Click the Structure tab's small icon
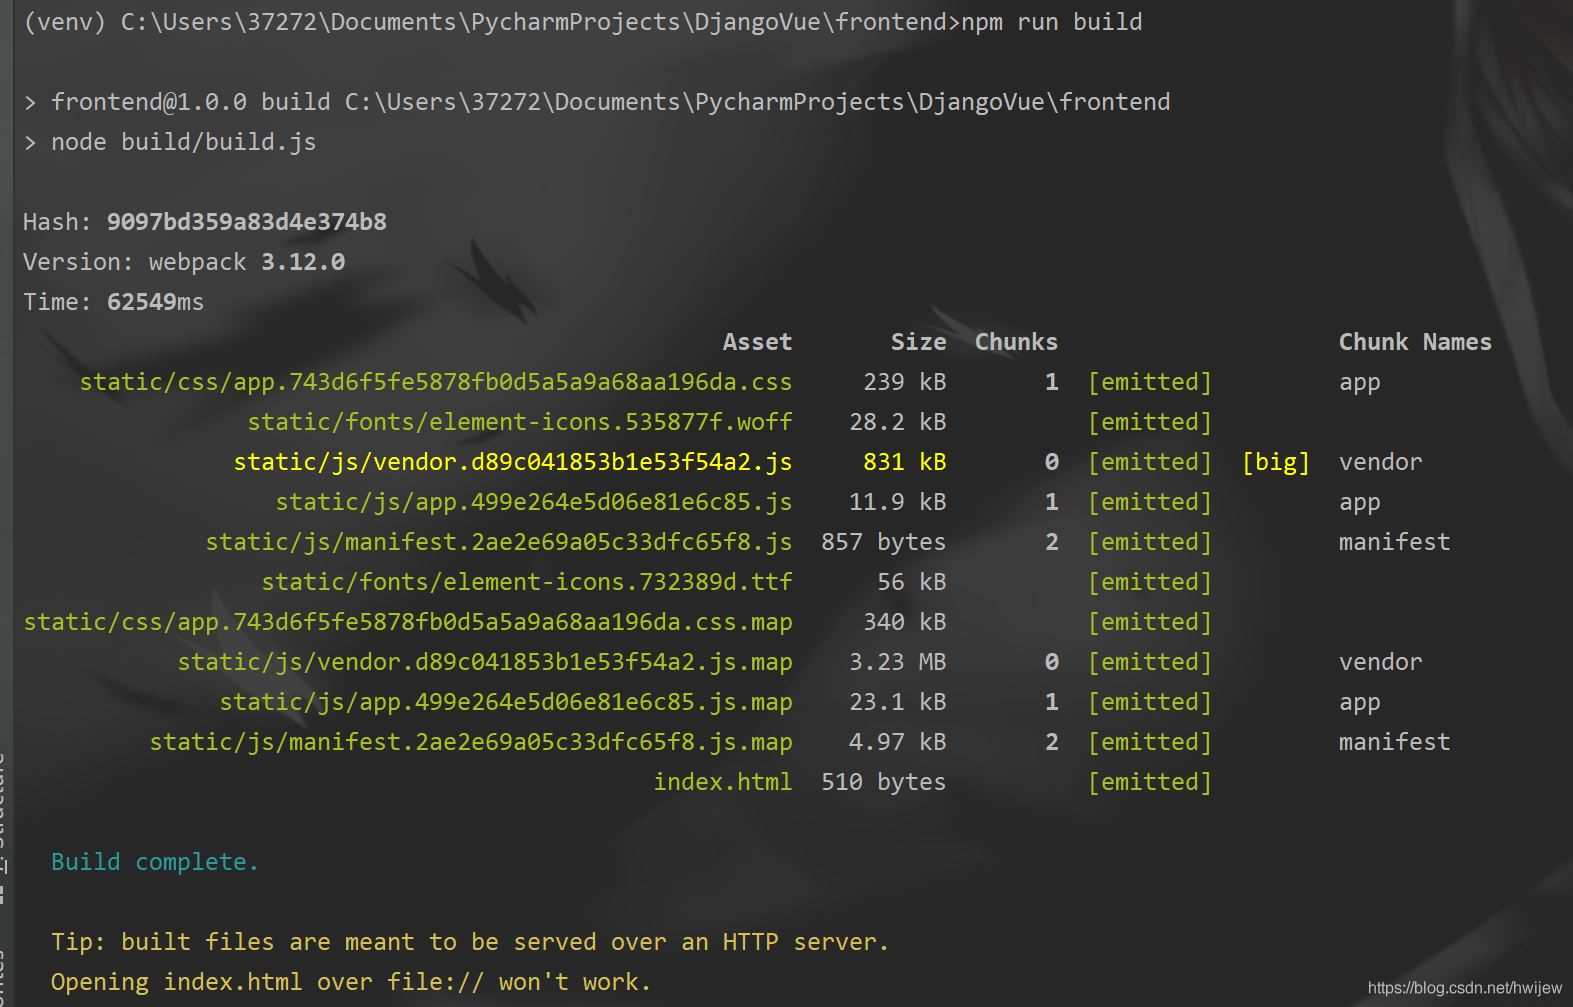Viewport: 1573px width, 1007px height. [x=3, y=890]
